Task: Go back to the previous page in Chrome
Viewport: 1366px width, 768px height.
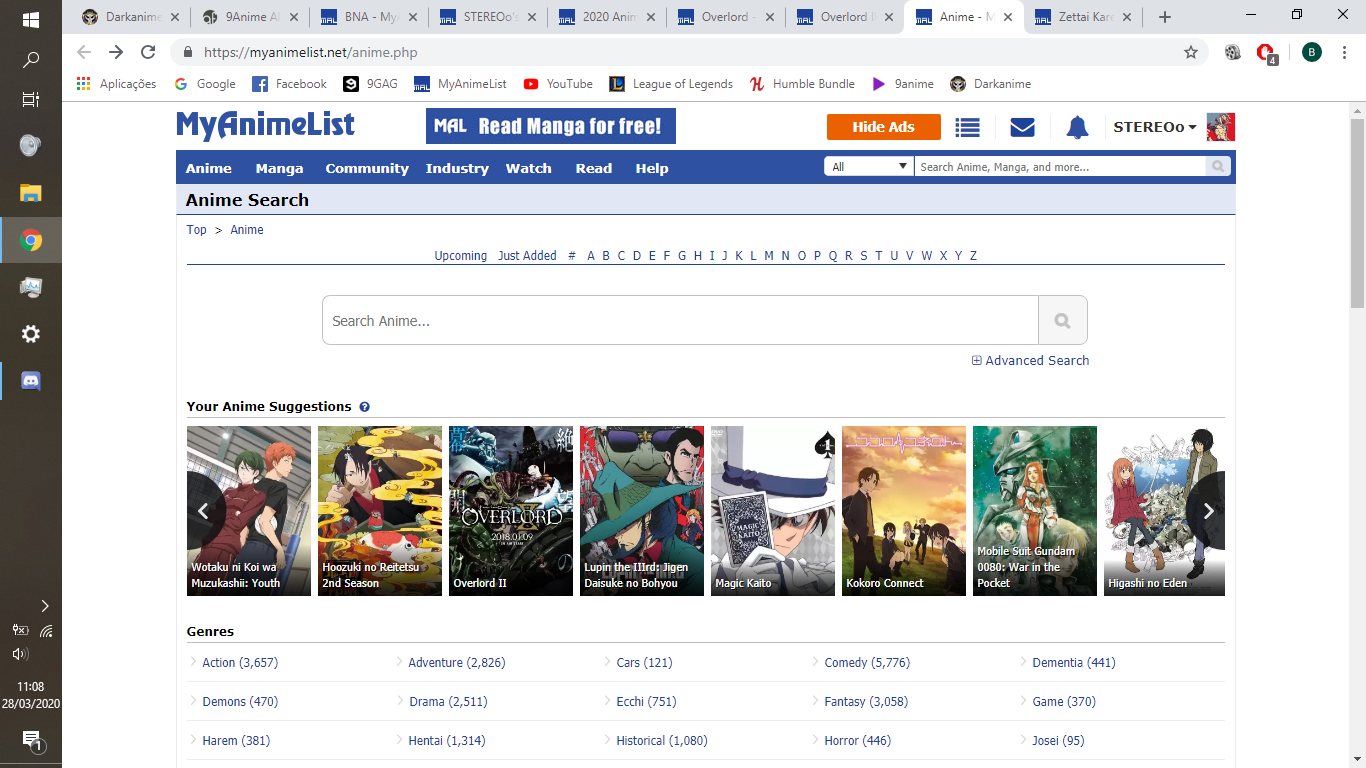Action: point(83,52)
